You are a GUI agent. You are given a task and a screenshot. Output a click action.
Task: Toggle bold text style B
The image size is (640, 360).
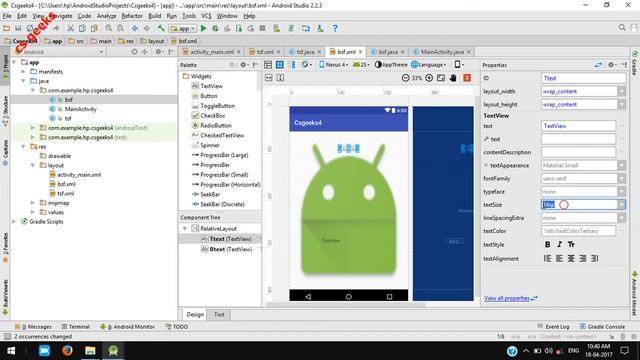pos(547,244)
